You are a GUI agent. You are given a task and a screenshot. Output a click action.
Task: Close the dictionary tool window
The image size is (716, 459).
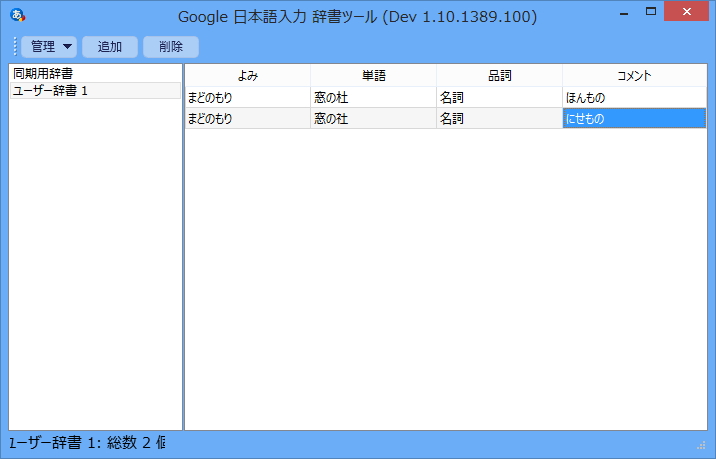[687, 12]
